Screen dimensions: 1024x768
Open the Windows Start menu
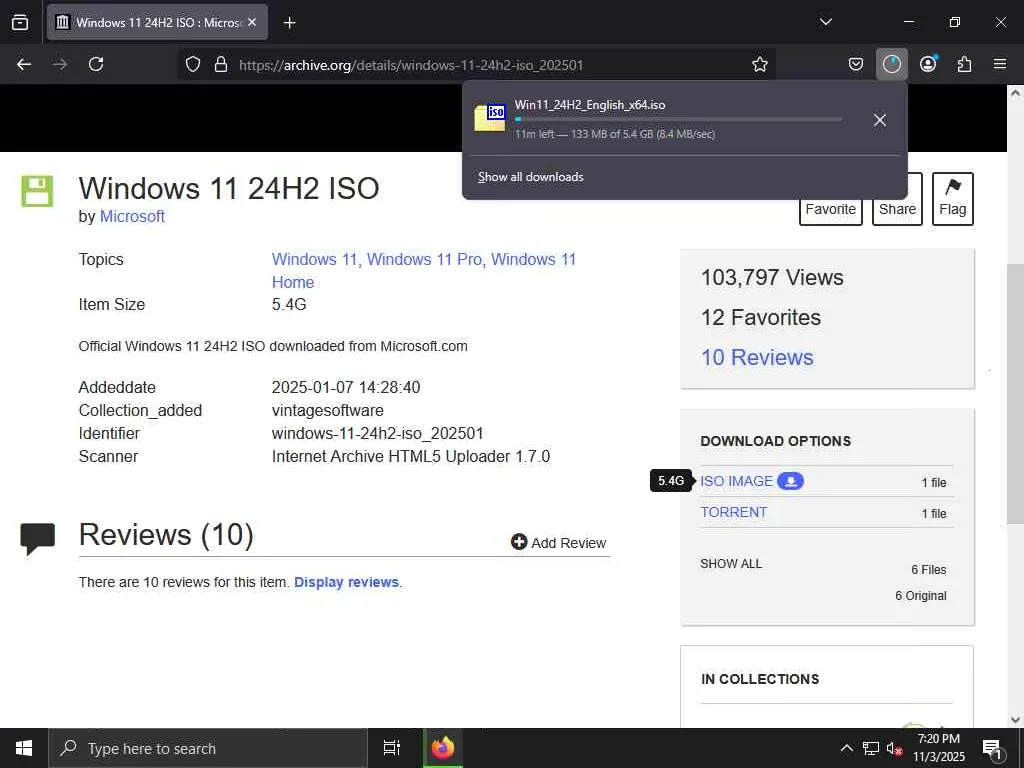pyautogui.click(x=24, y=748)
